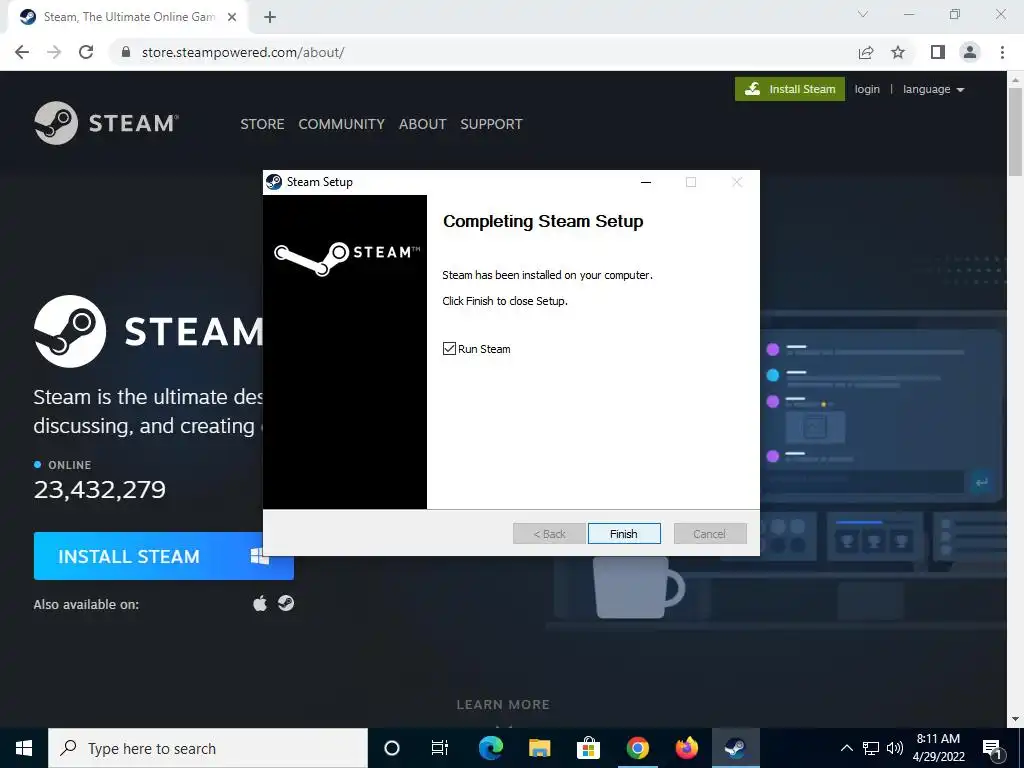Open Chrome's three-dot menu
1024x768 pixels.
(x=1002, y=52)
